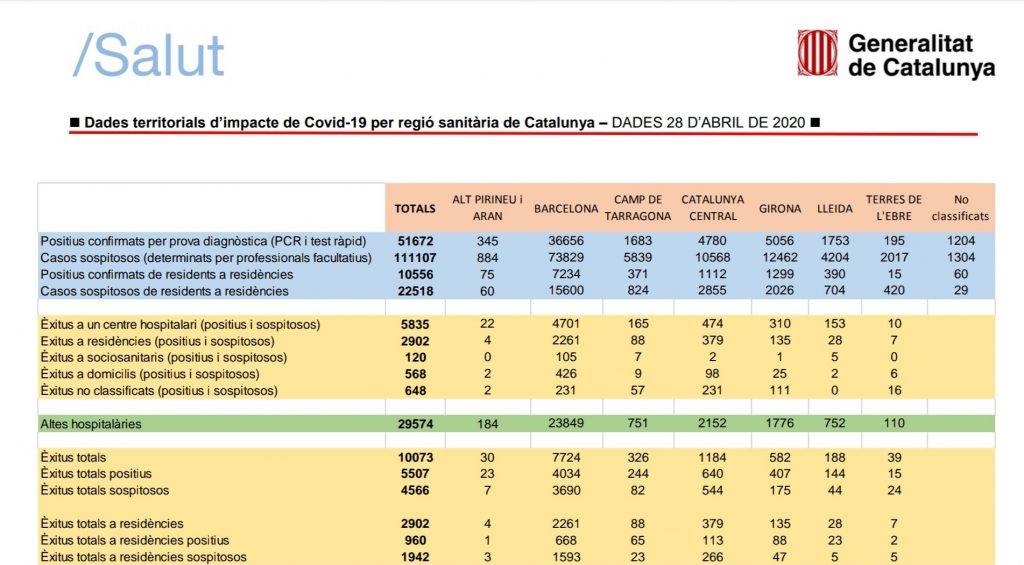Click Barcelona value 73829
Image resolution: width=1024 pixels, height=565 pixels.
(566, 257)
